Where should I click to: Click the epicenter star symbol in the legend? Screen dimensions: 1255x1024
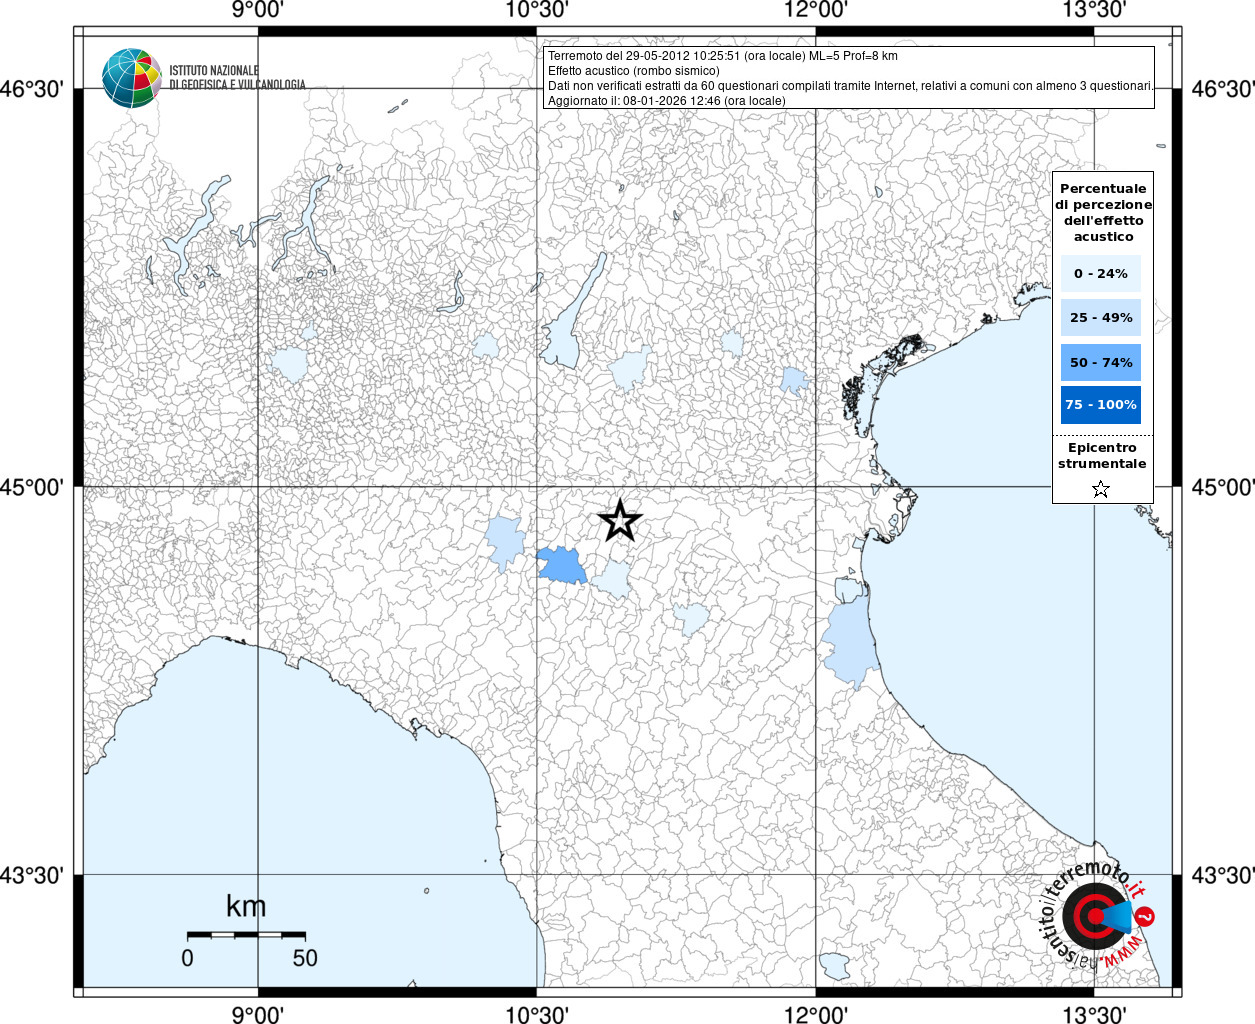click(x=1101, y=489)
